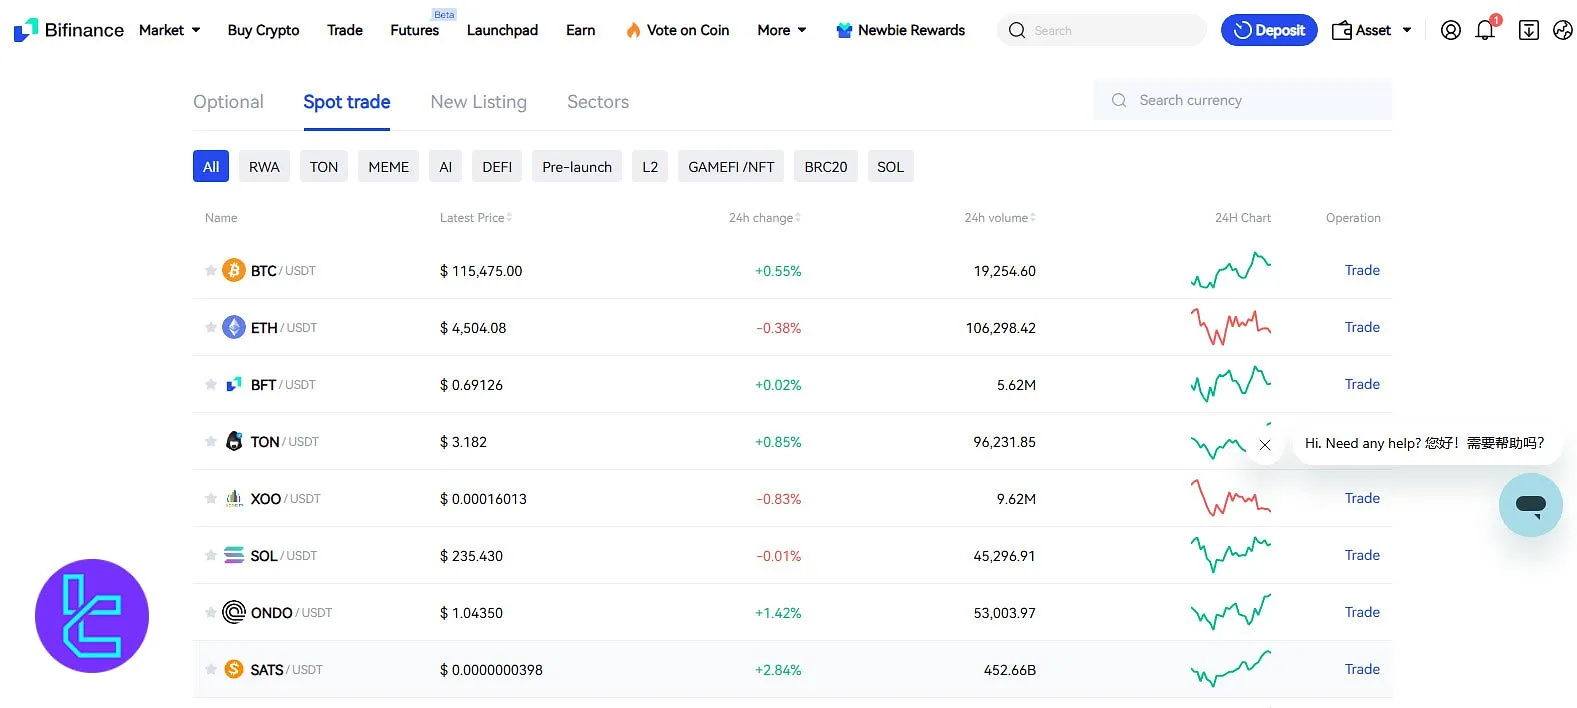
Task: Filter by BRC20 sector
Action: (x=826, y=167)
